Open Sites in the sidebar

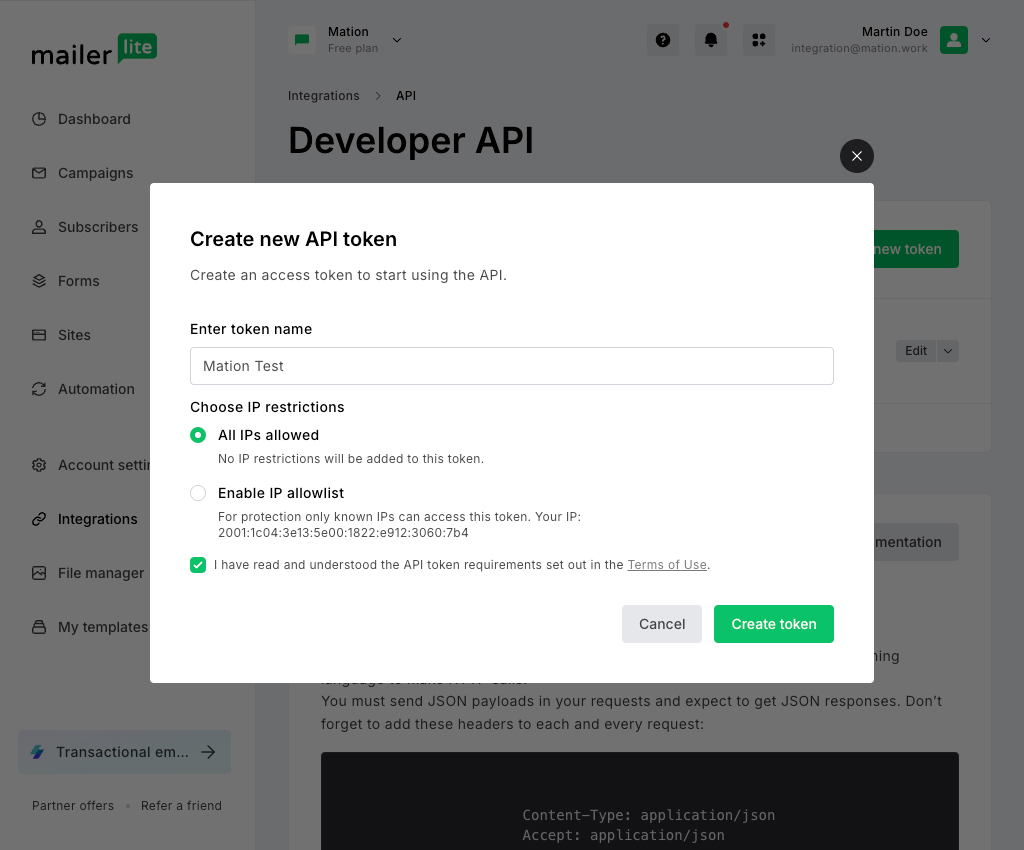74,335
